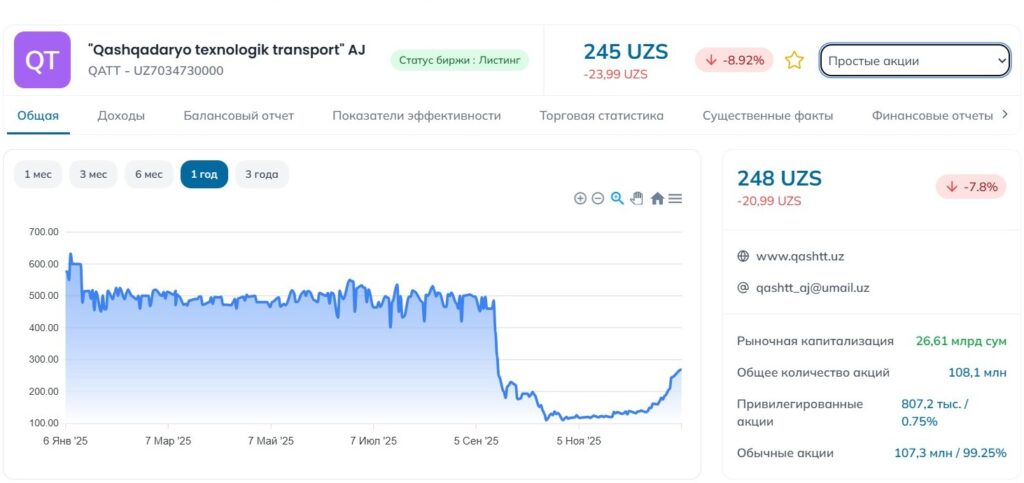Visit the www.qashtt.uz website link
This screenshot has height=483, width=1024.
[x=800, y=256]
